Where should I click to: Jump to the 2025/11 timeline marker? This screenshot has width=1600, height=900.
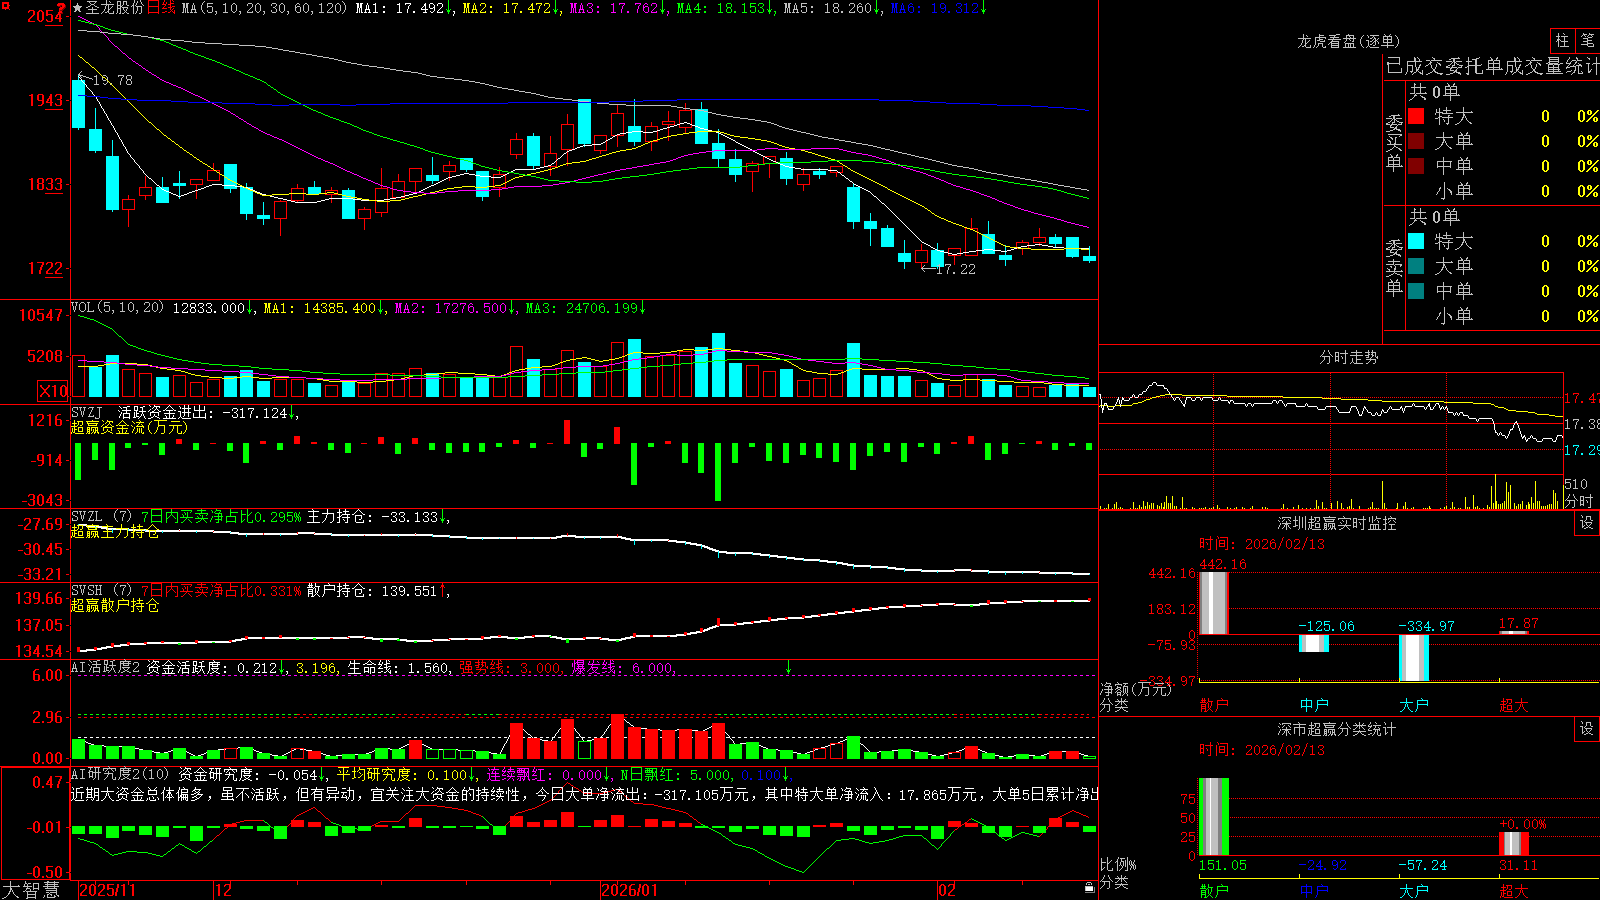(x=107, y=890)
